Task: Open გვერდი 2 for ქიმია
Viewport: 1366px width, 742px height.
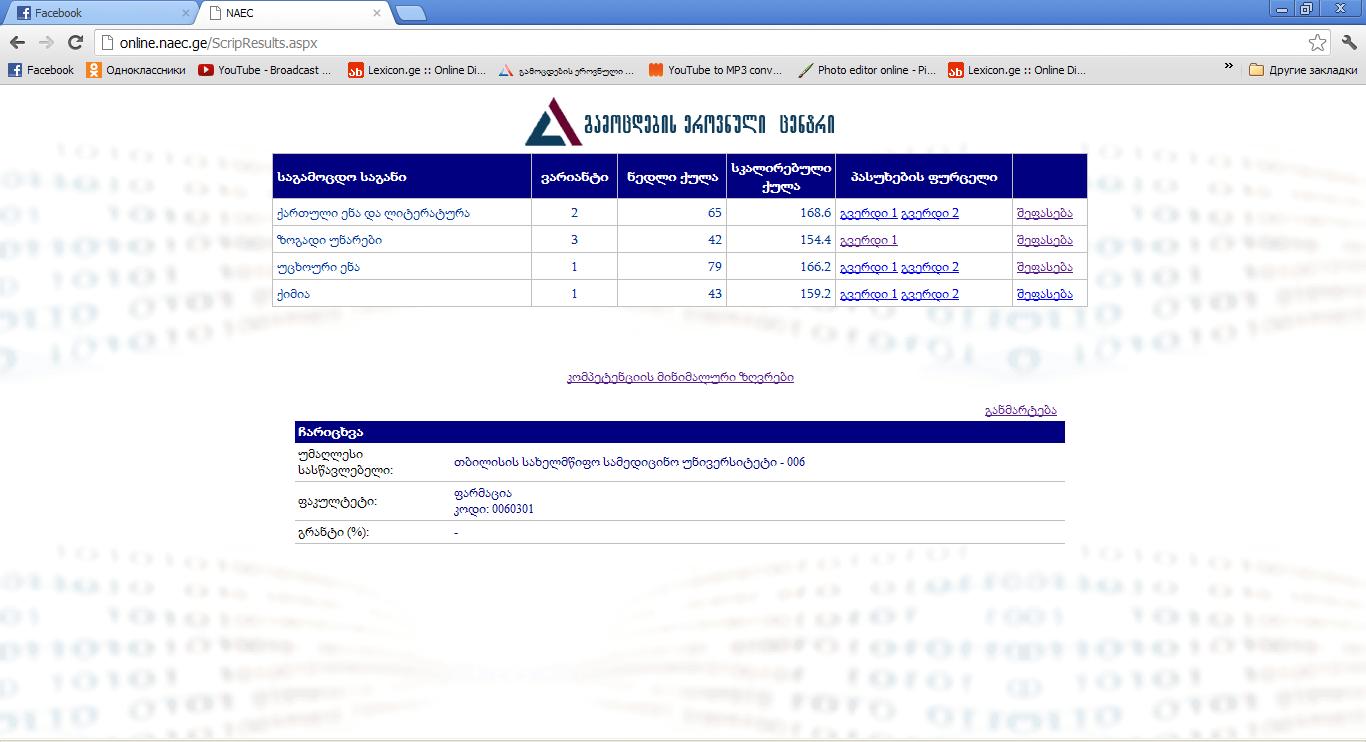Action: click(930, 294)
